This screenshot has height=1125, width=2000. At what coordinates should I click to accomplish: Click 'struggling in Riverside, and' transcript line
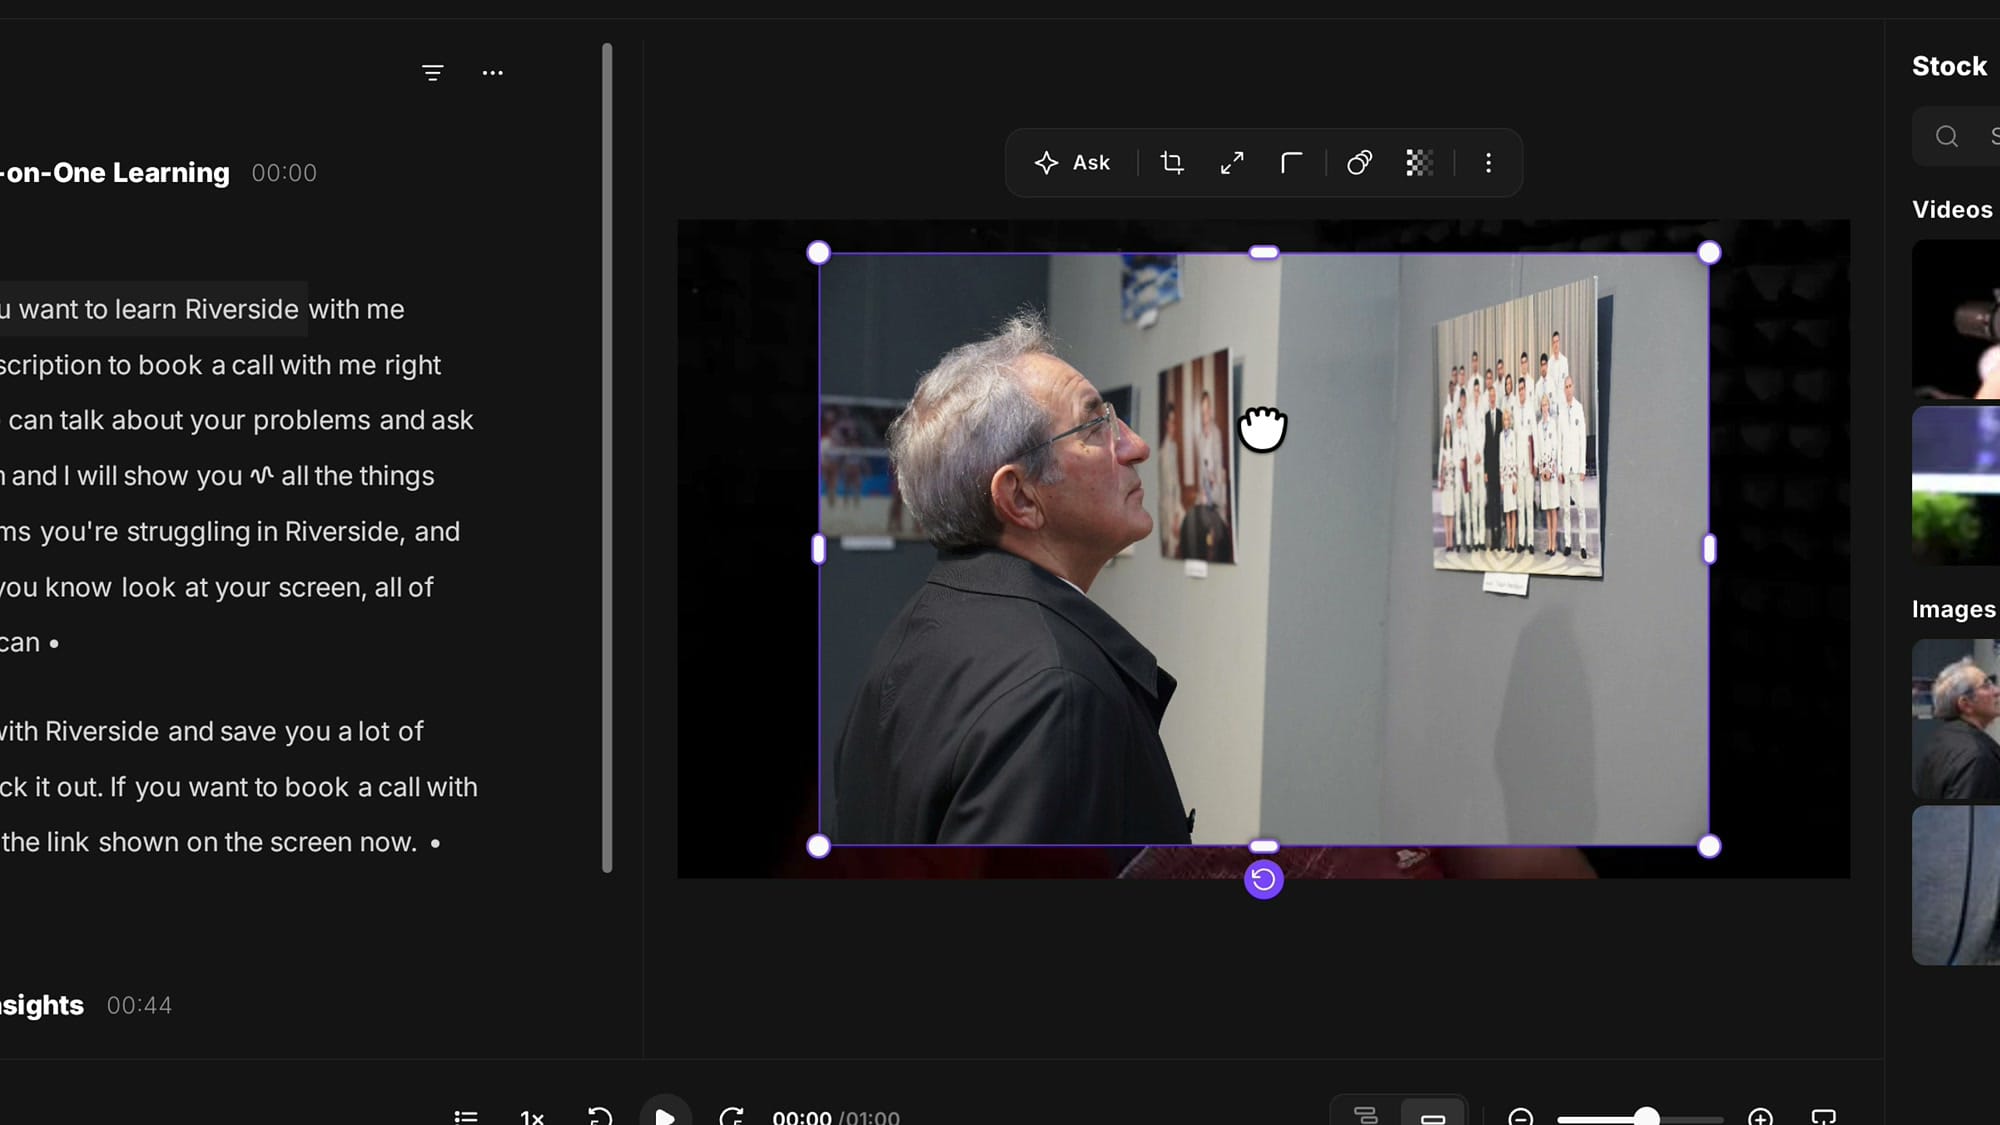[293, 531]
